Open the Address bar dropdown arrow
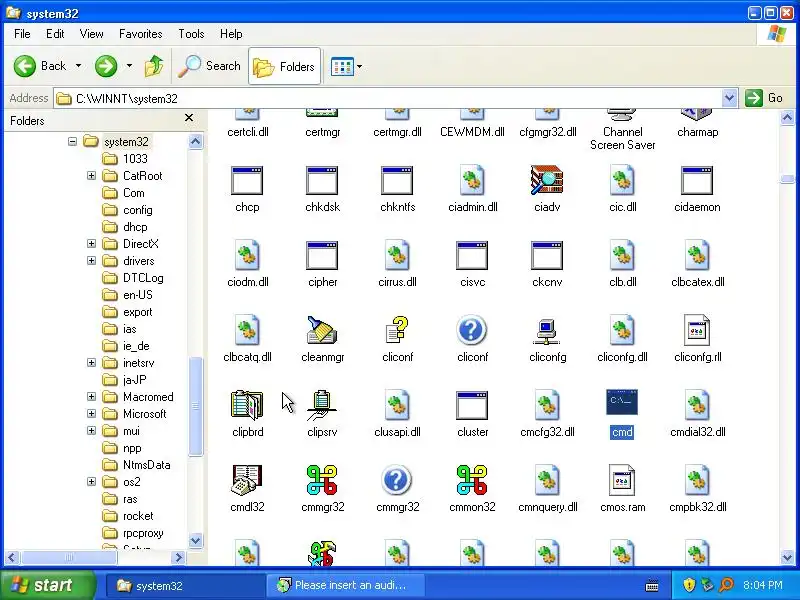Image resolution: width=800 pixels, height=600 pixels. coord(730,98)
